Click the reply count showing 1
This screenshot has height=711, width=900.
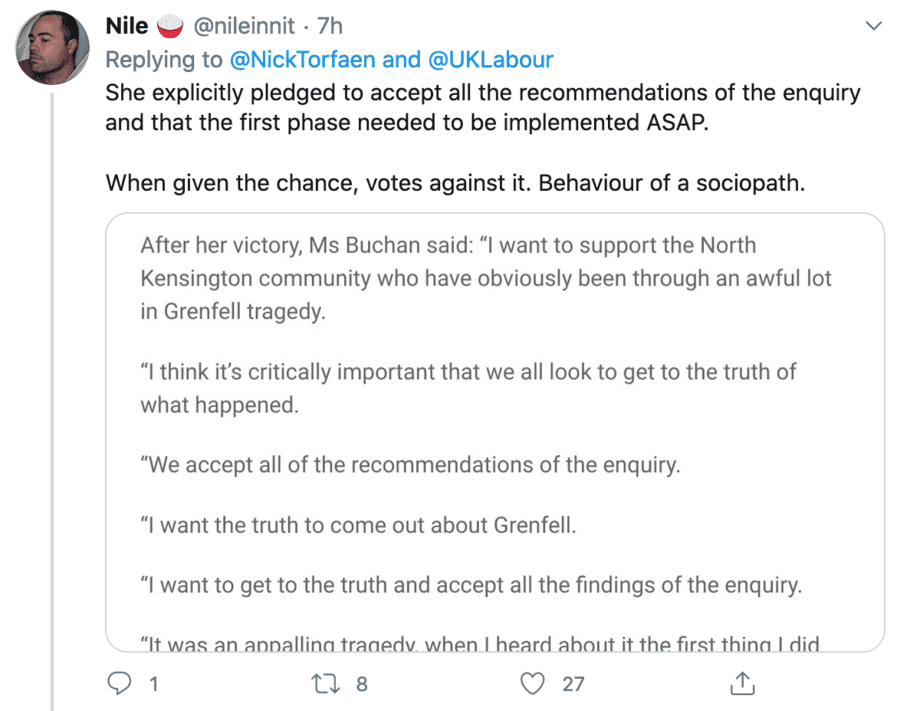pos(154,684)
